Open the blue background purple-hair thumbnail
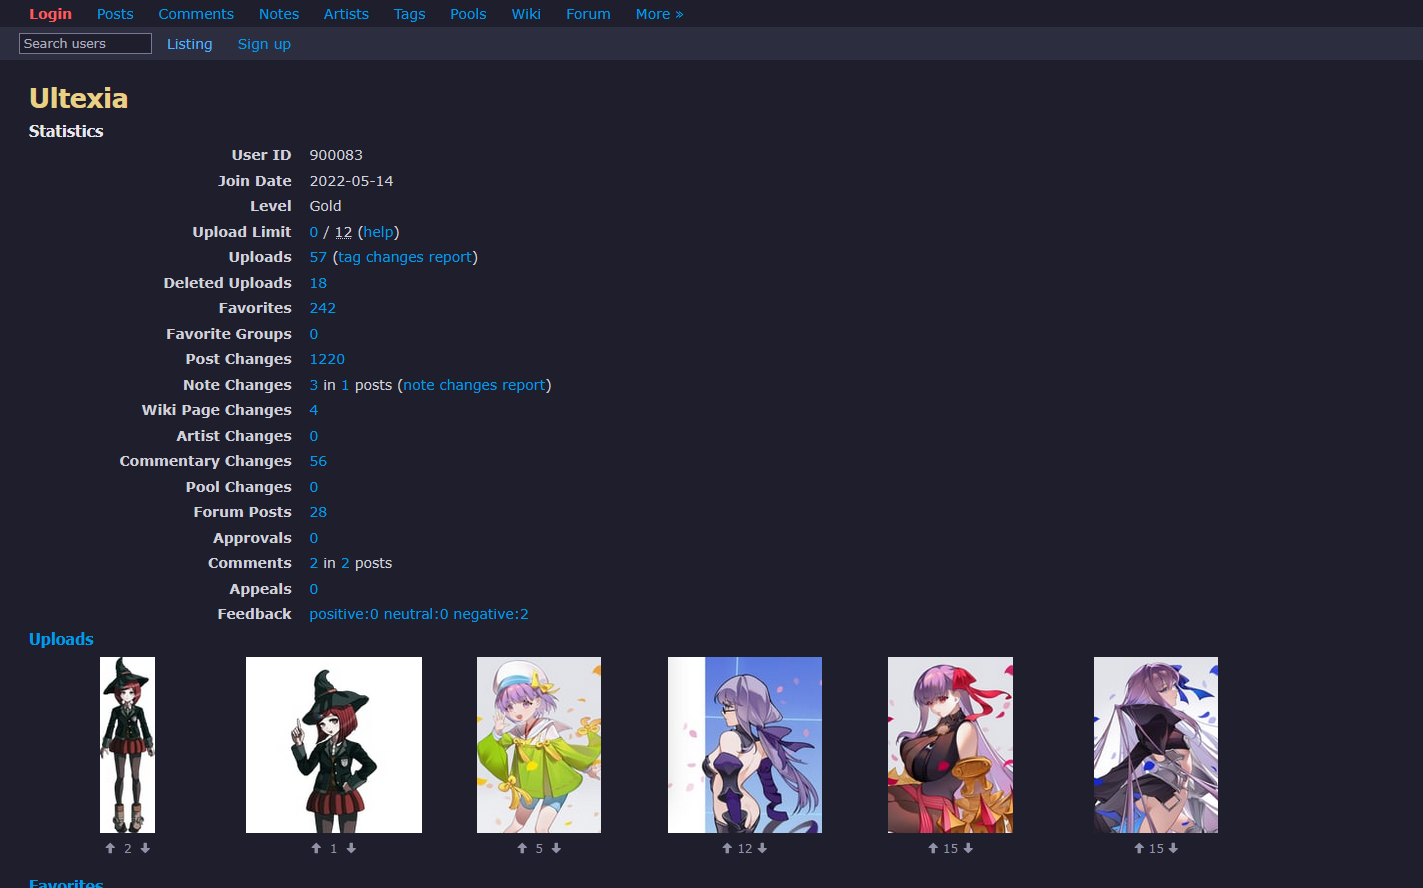1423x888 pixels. pyautogui.click(x=745, y=745)
